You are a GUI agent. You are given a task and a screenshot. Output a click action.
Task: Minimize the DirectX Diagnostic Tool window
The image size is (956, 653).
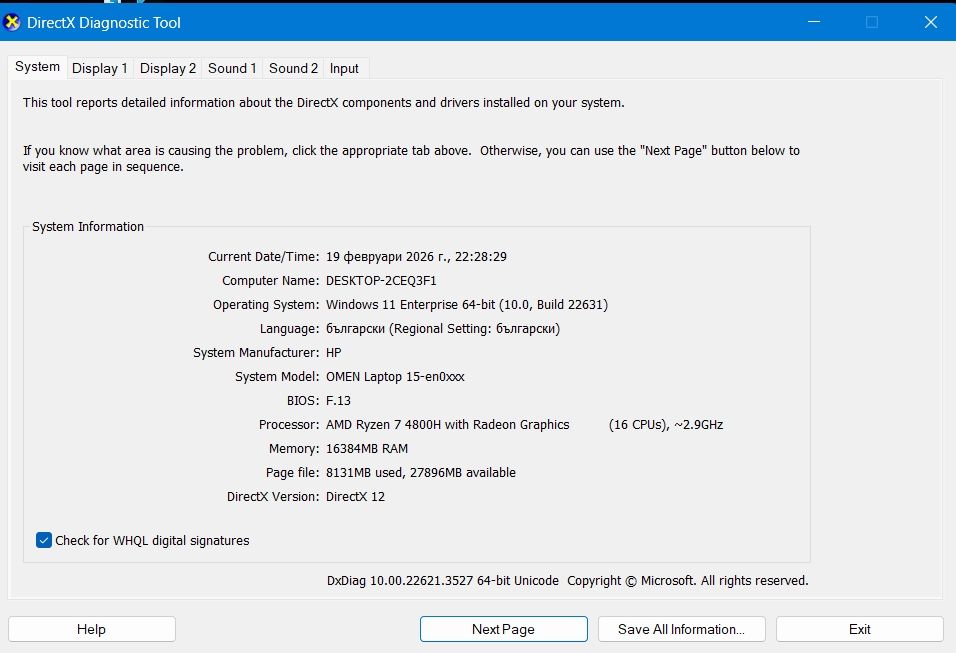pyautogui.click(x=815, y=22)
